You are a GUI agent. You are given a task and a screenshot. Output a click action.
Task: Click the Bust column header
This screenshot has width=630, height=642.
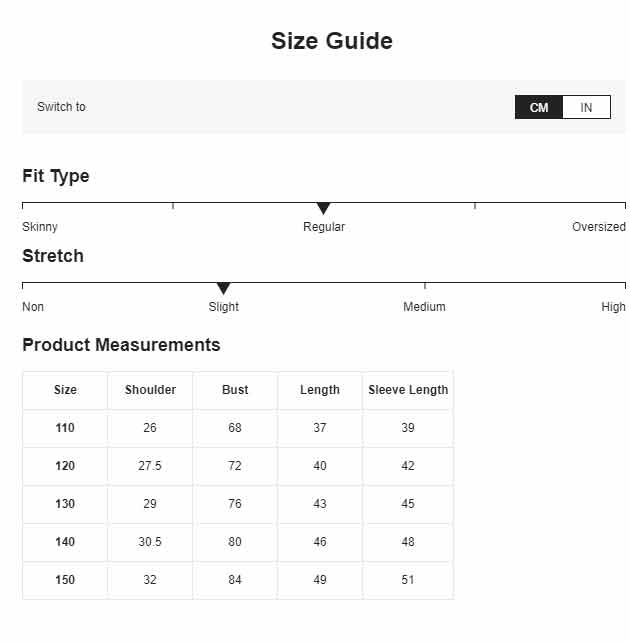pos(235,390)
